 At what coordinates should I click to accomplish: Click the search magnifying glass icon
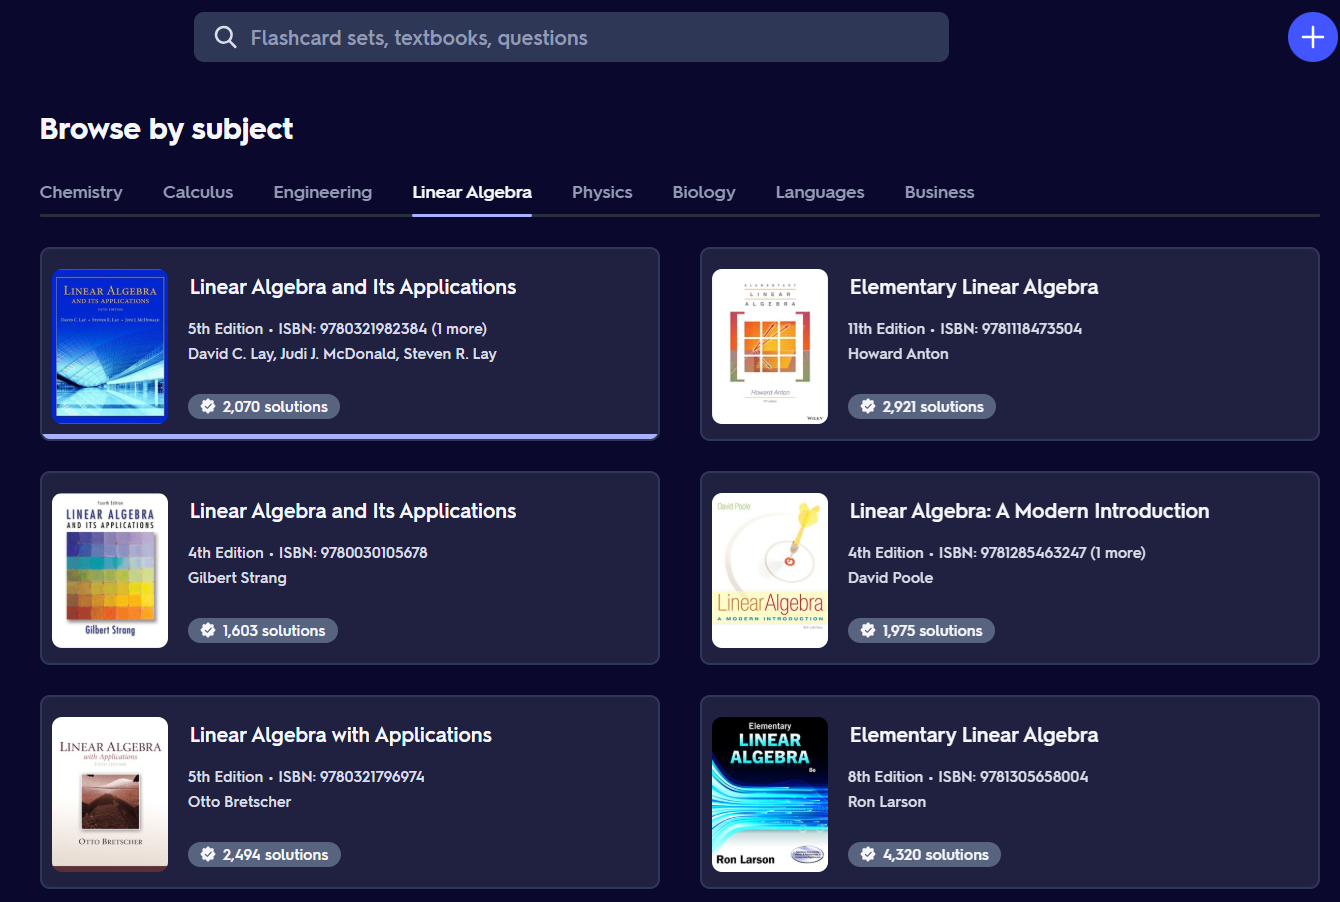tap(226, 38)
